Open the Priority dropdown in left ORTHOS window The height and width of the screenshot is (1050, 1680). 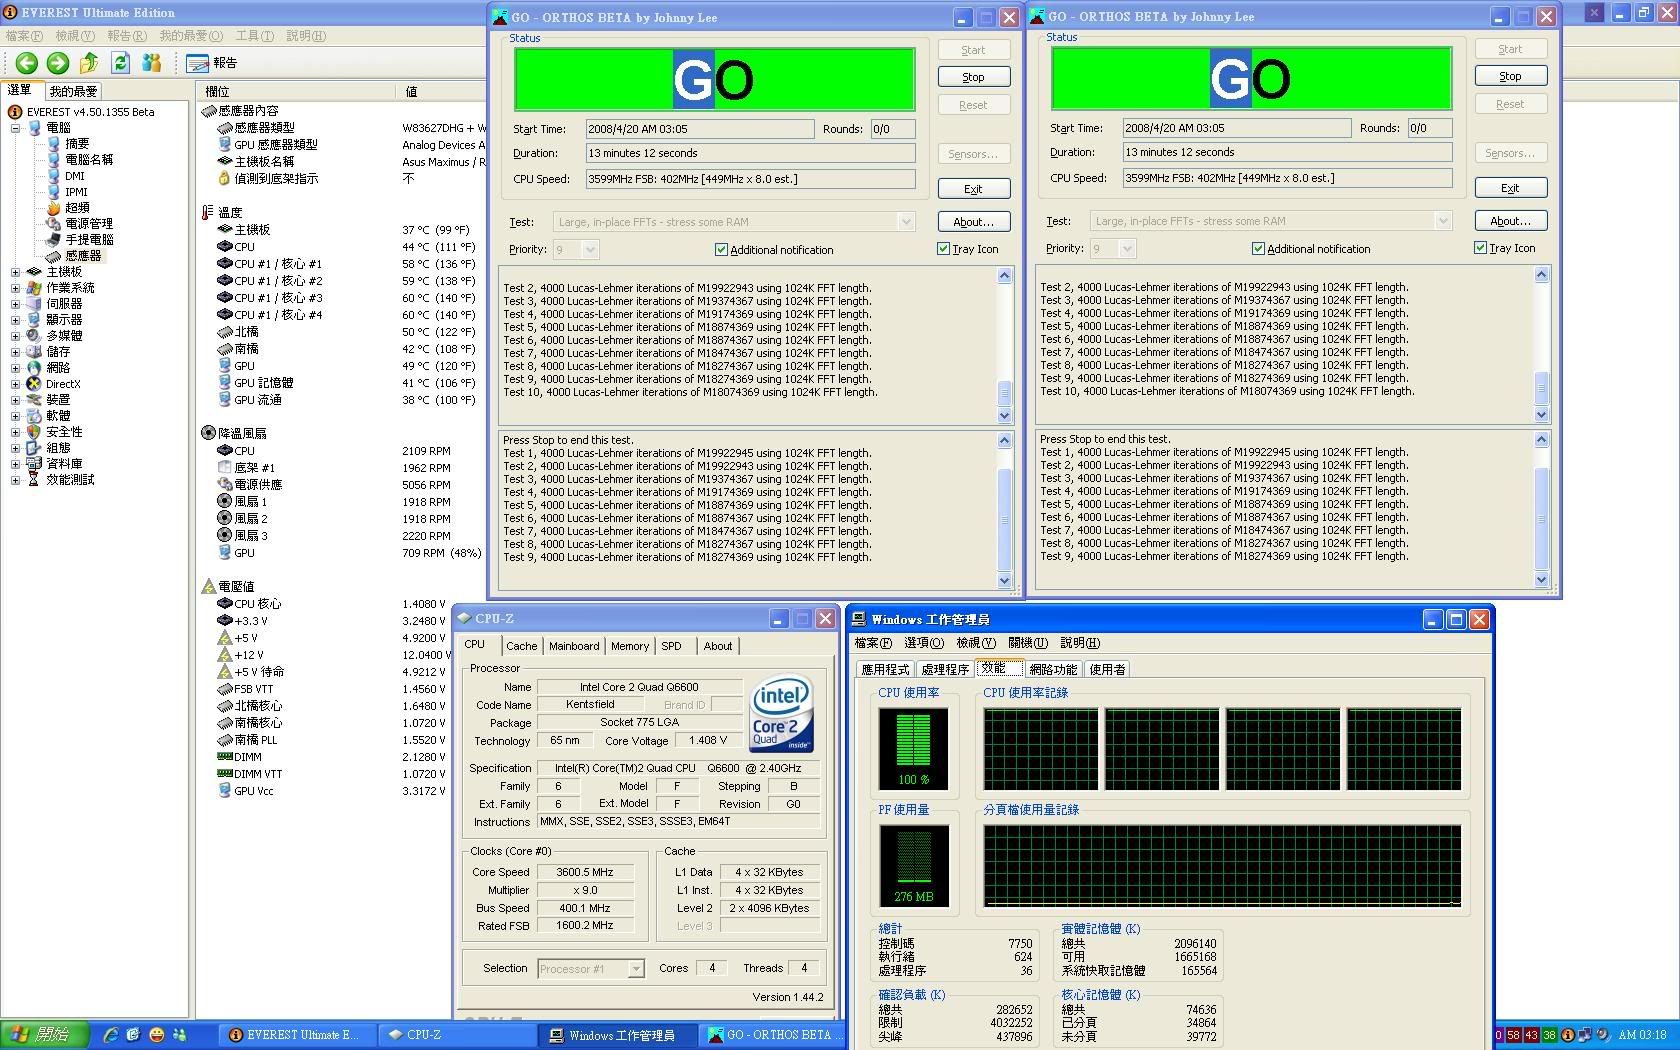click(590, 250)
